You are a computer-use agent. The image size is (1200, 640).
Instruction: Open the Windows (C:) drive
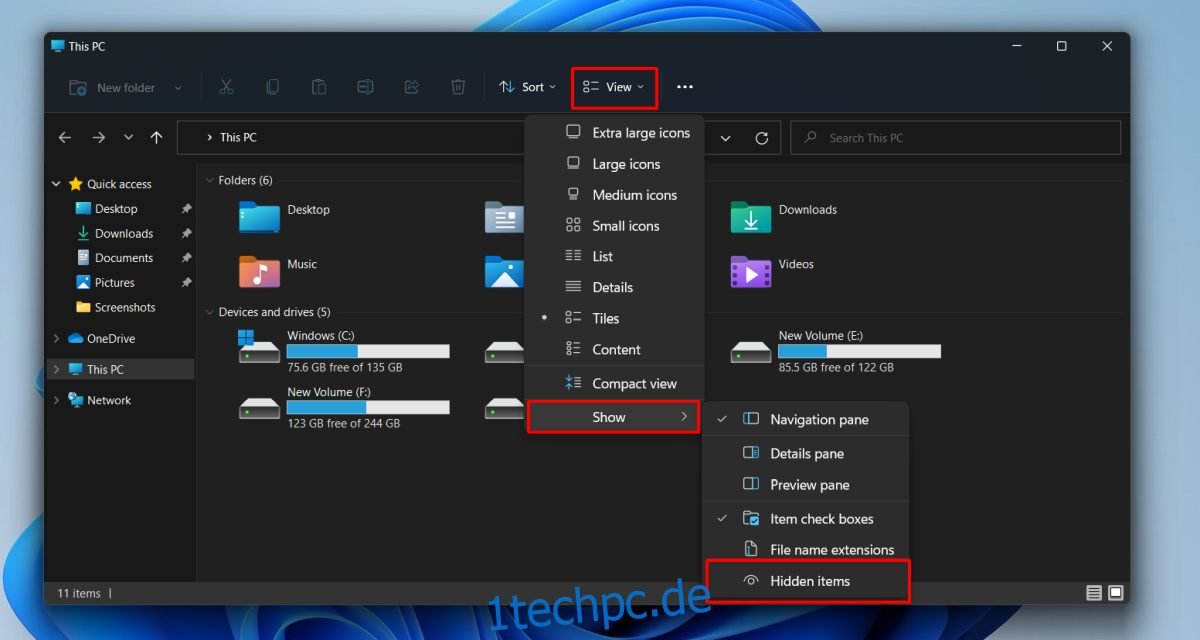[344, 351]
